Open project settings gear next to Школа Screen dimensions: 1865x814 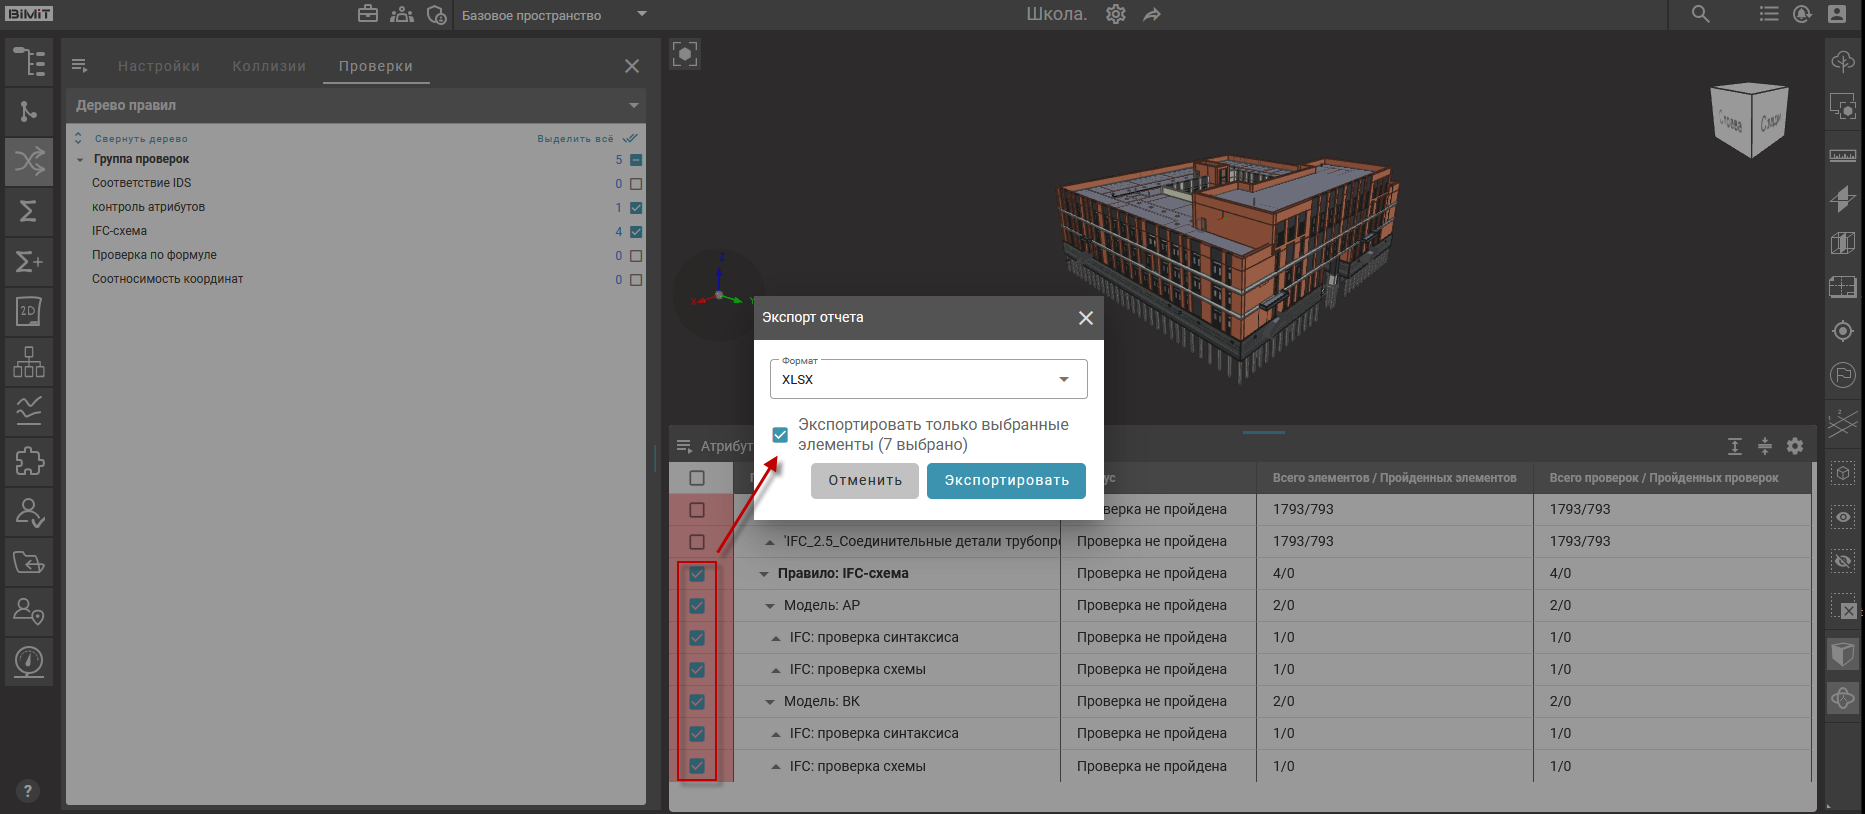click(1116, 14)
